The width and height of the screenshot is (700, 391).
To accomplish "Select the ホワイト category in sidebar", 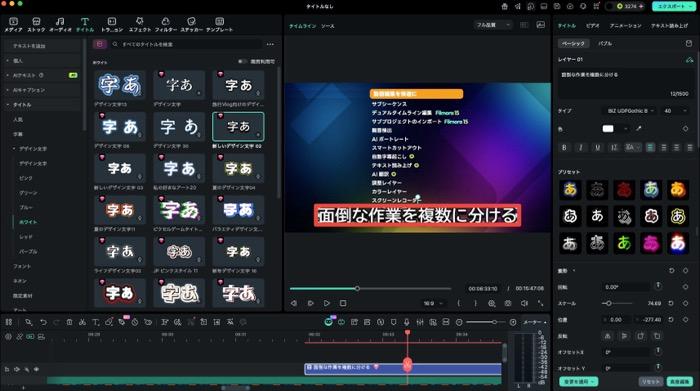I will (x=29, y=222).
